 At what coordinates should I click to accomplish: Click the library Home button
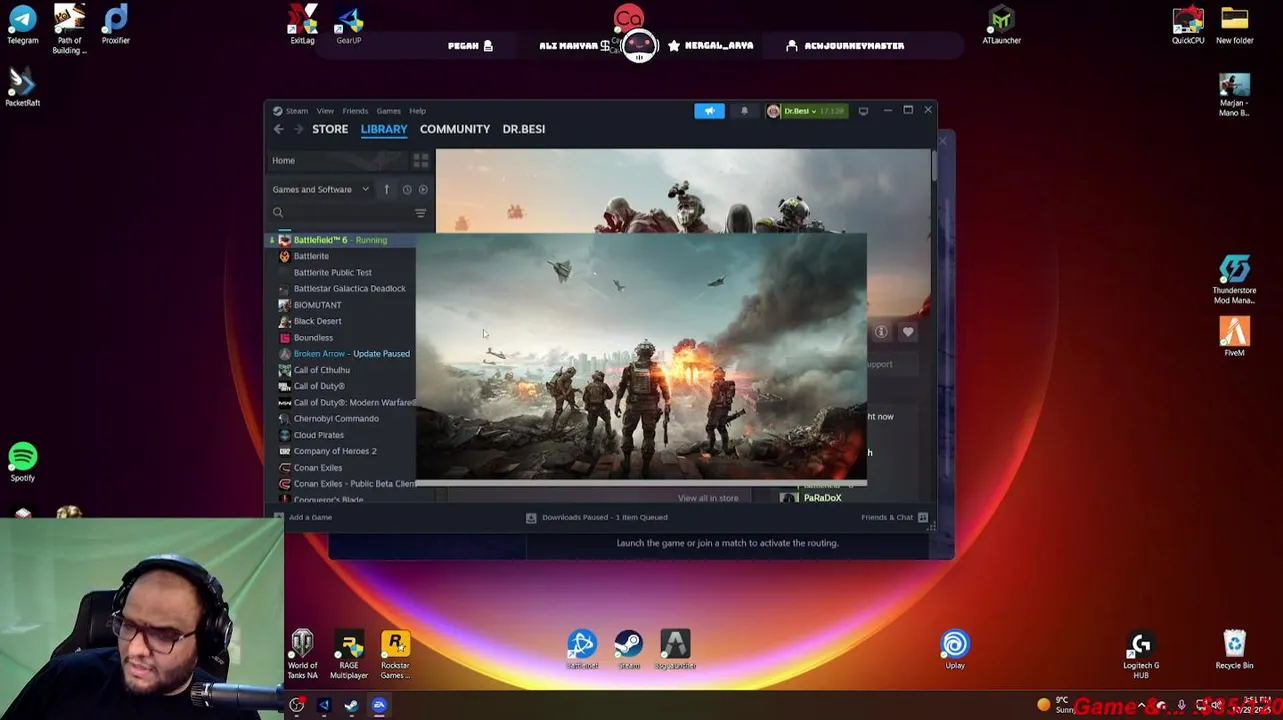click(337, 160)
